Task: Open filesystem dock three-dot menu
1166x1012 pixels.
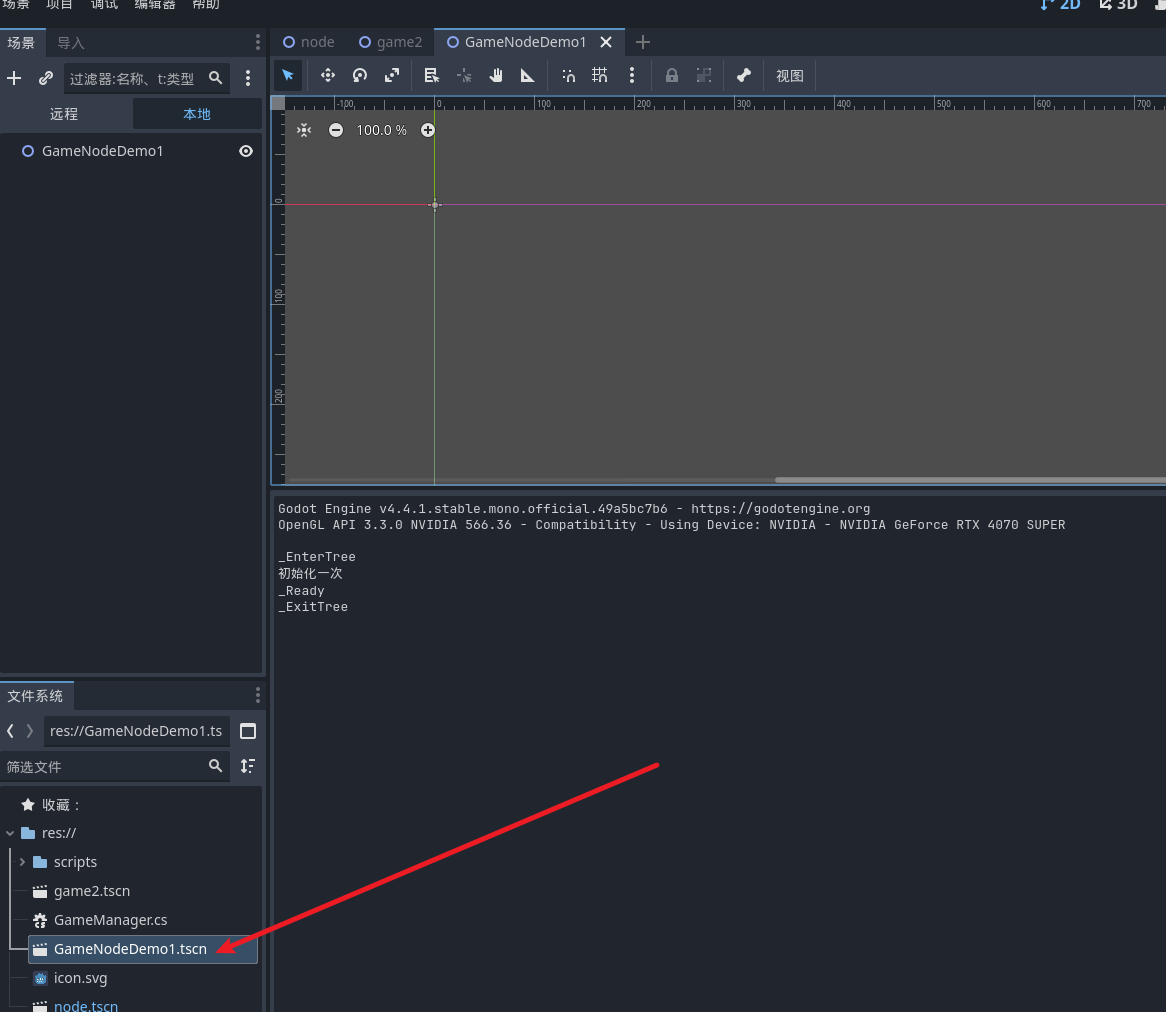Action: click(x=257, y=695)
